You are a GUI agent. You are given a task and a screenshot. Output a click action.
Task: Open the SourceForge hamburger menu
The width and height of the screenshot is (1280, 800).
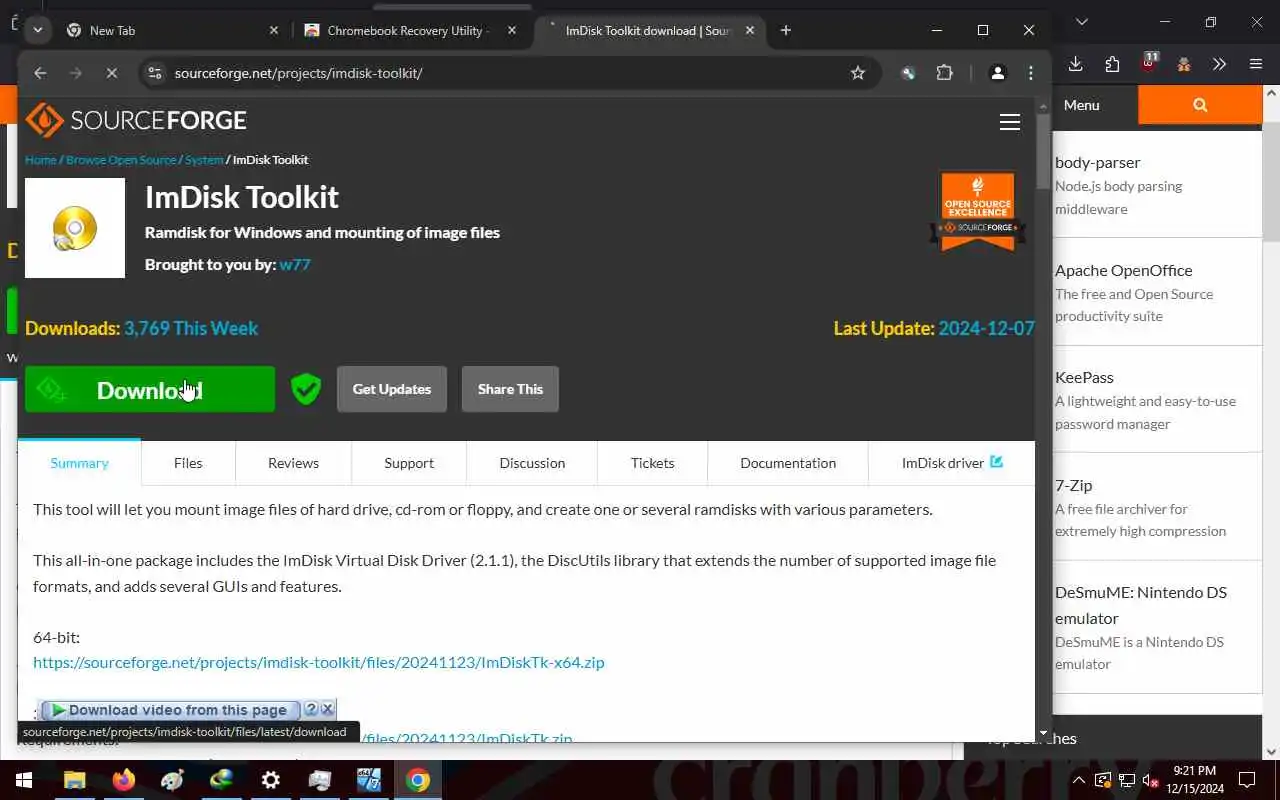pyautogui.click(x=1010, y=122)
